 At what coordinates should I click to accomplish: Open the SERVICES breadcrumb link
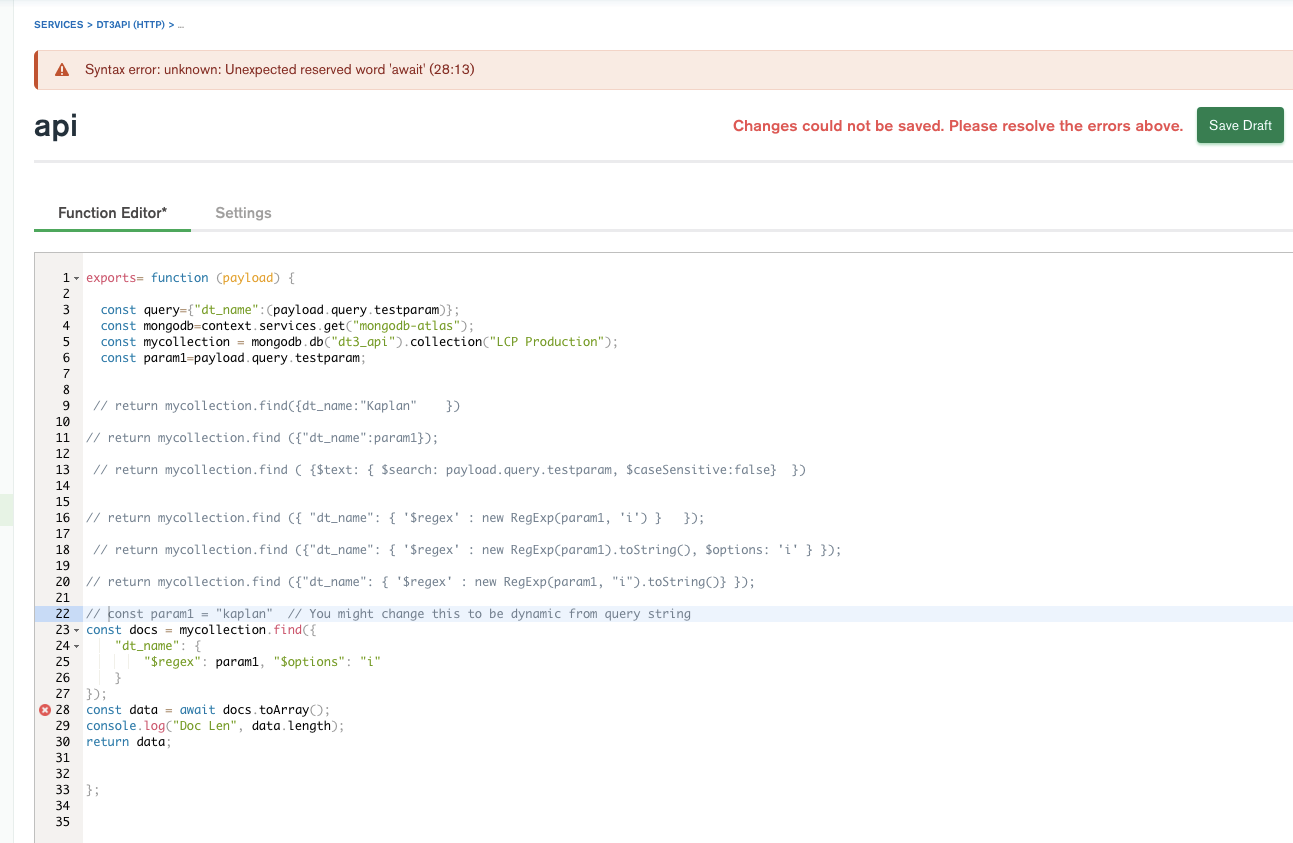(x=58, y=24)
